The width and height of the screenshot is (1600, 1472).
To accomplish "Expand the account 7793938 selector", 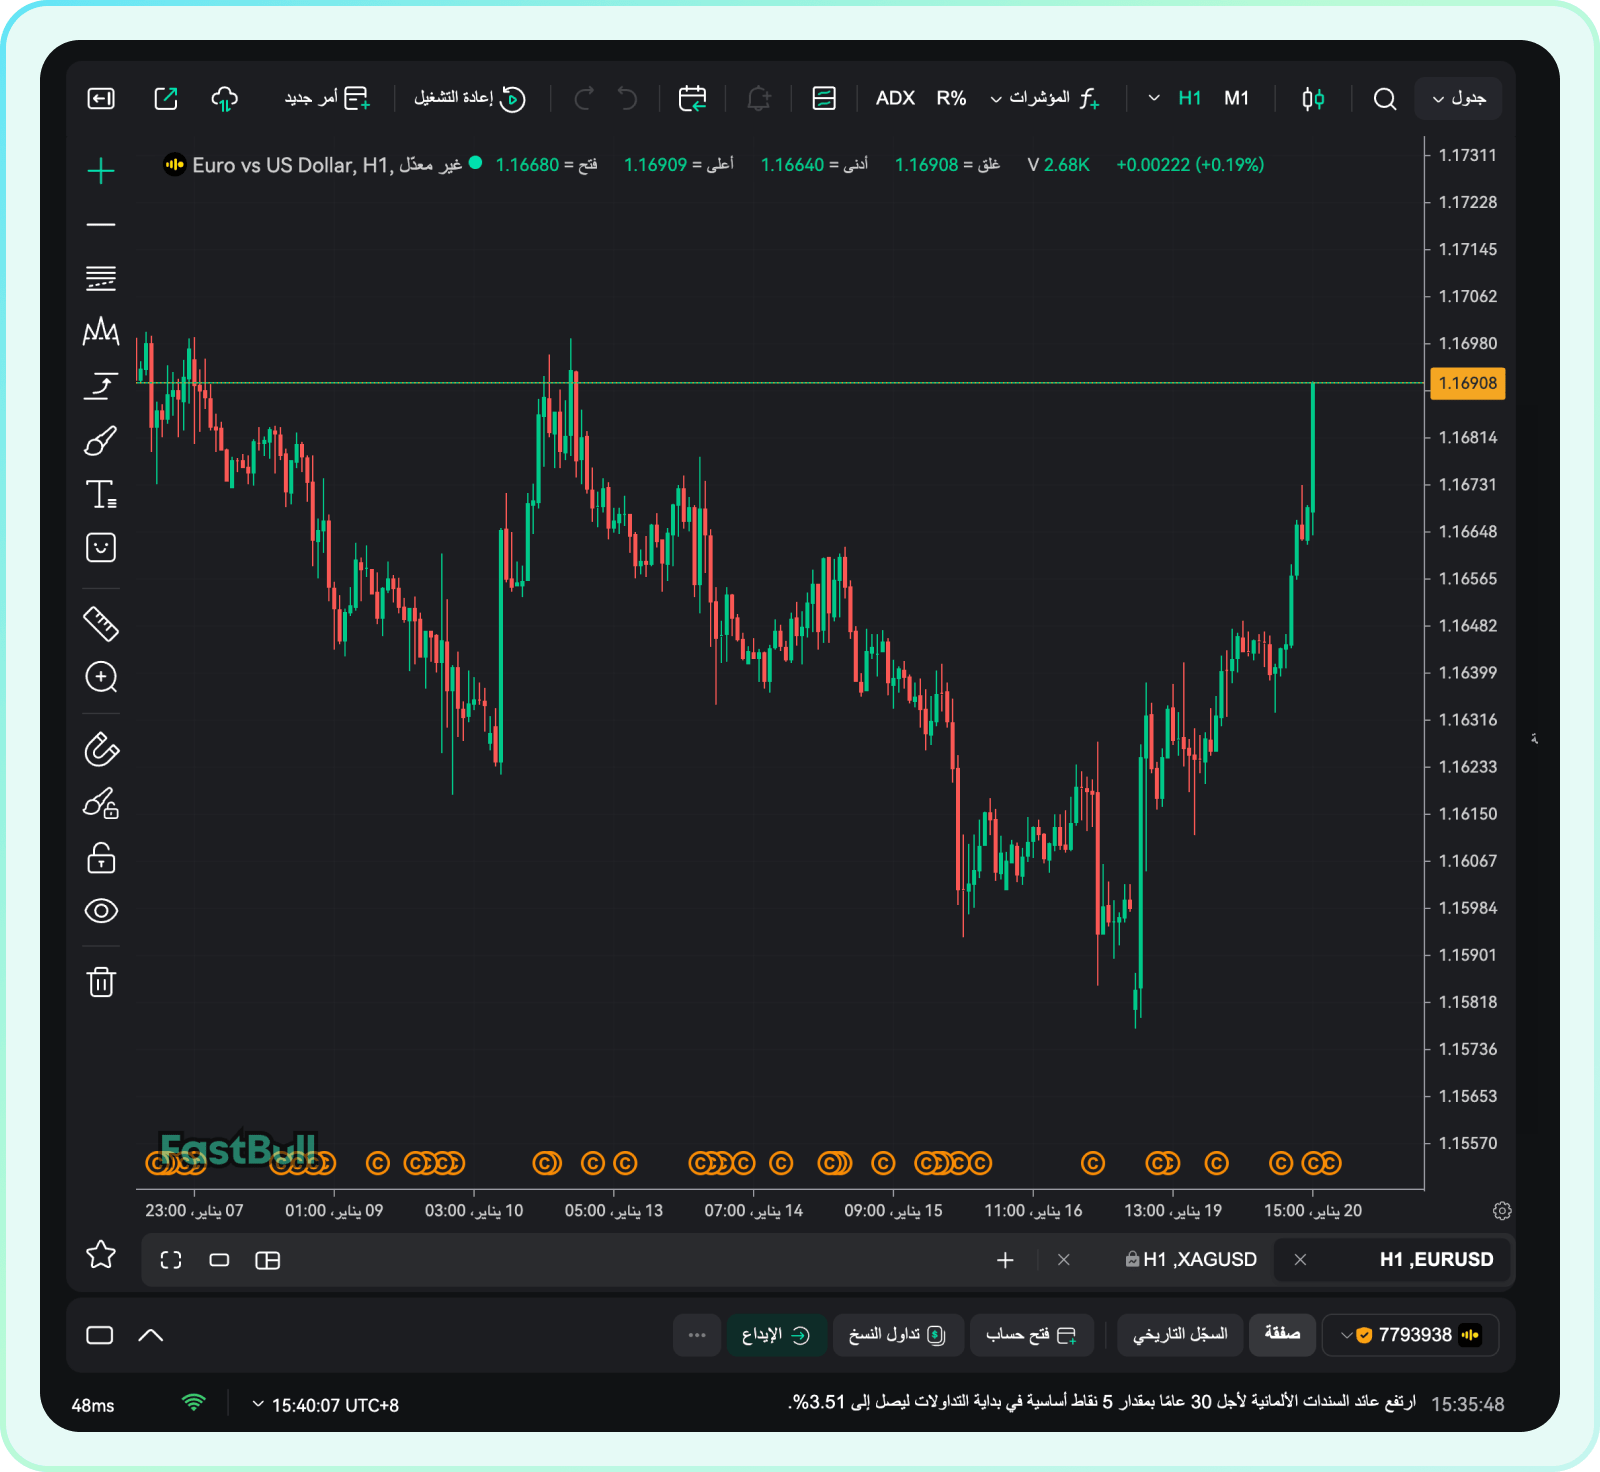I will point(1410,1335).
